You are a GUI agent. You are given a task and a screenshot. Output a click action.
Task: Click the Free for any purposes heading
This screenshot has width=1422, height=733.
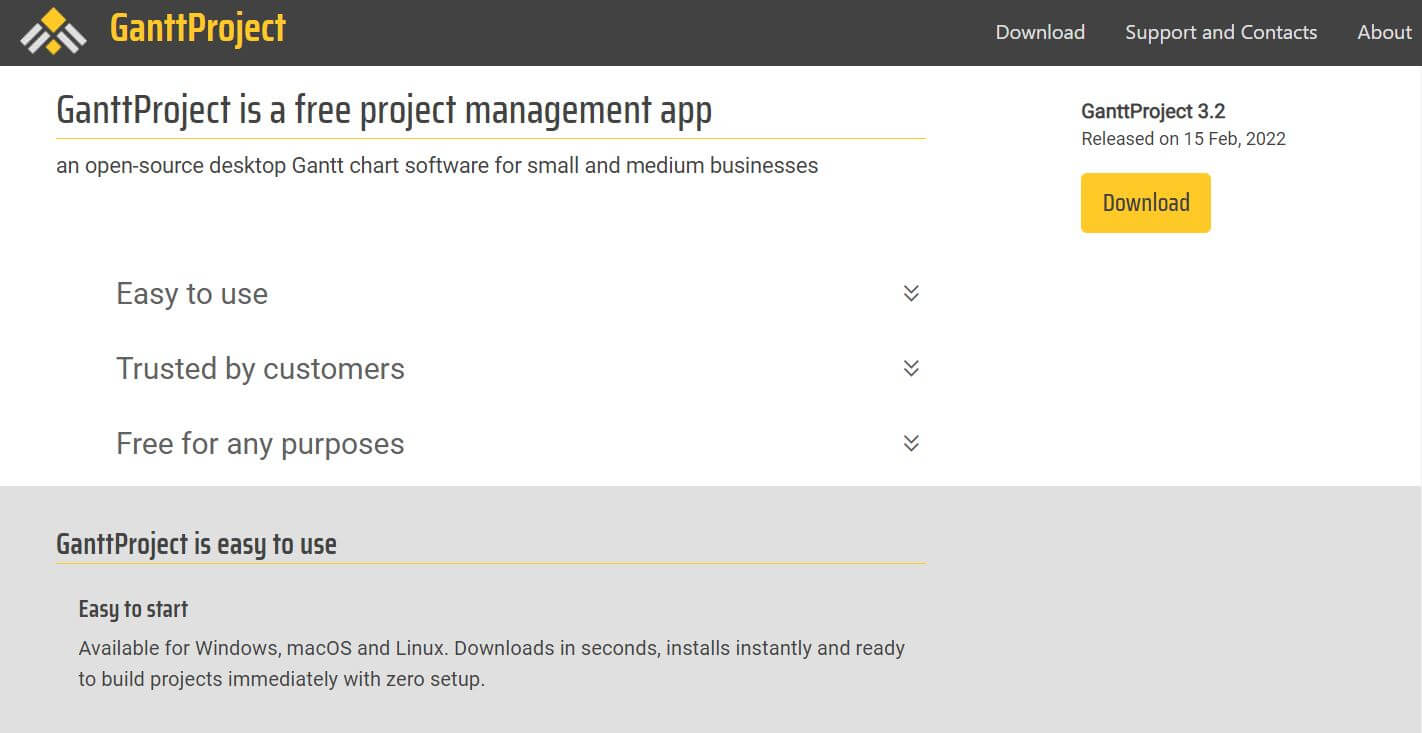click(260, 444)
